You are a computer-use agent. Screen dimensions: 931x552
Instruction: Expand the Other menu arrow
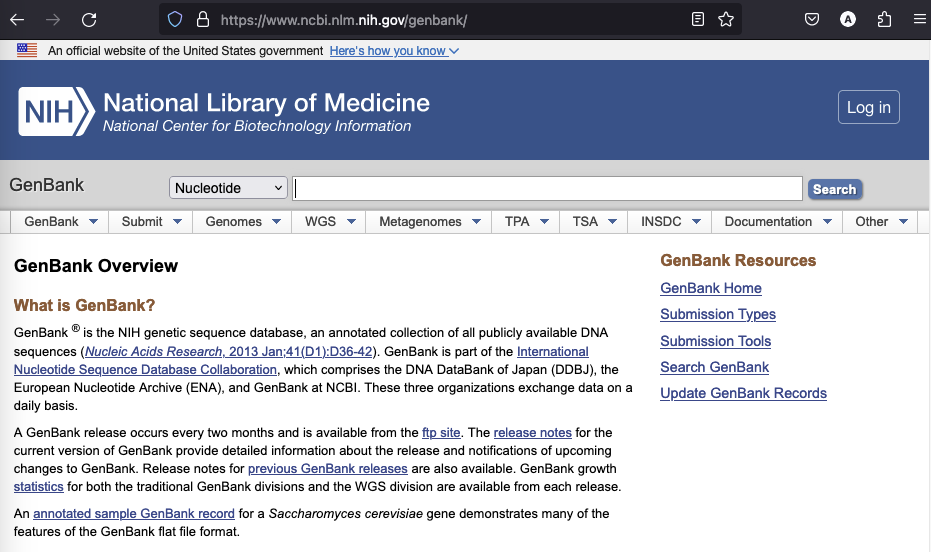(x=904, y=221)
